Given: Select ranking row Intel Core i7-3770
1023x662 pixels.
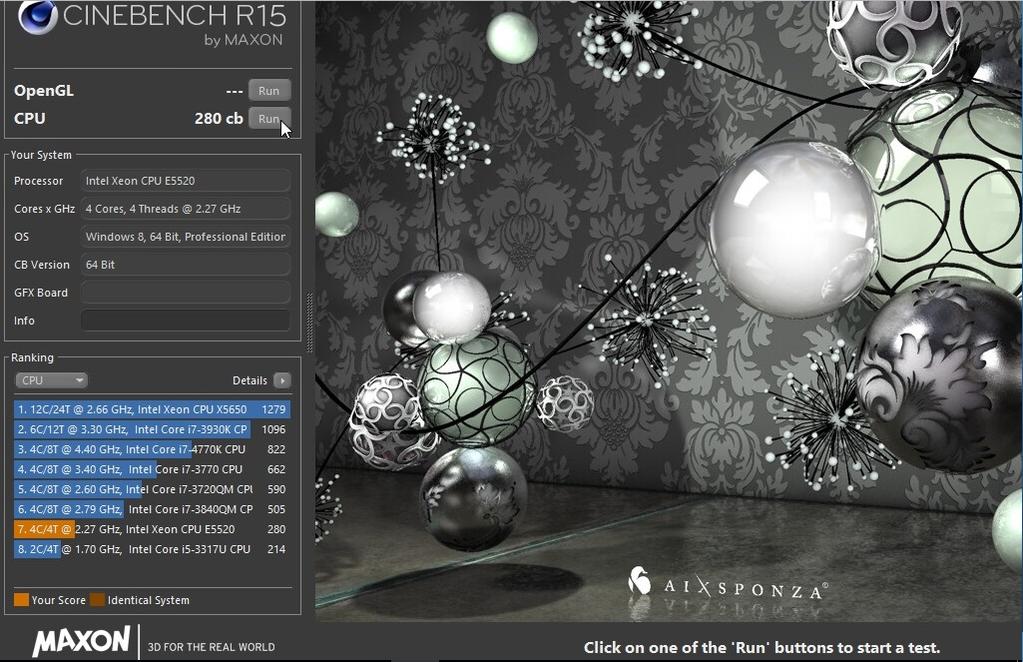Looking at the screenshot, I should click(x=152, y=470).
